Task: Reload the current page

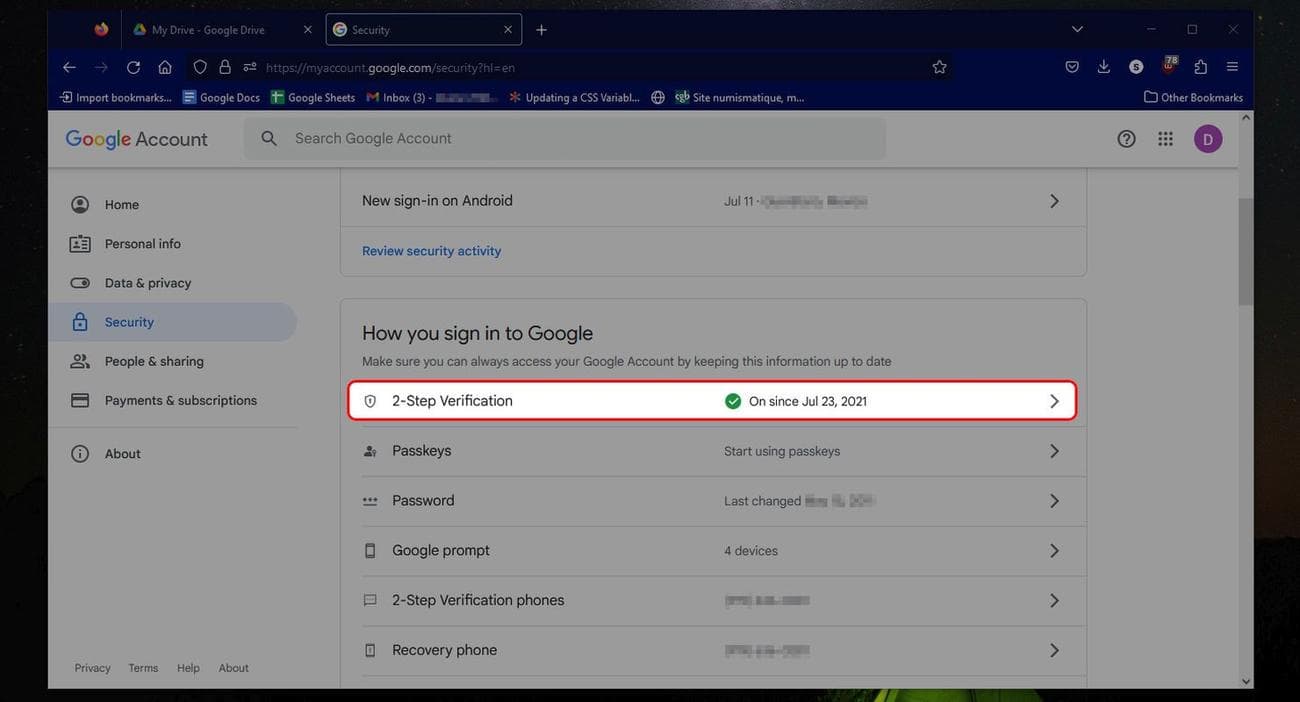Action: 133,67
